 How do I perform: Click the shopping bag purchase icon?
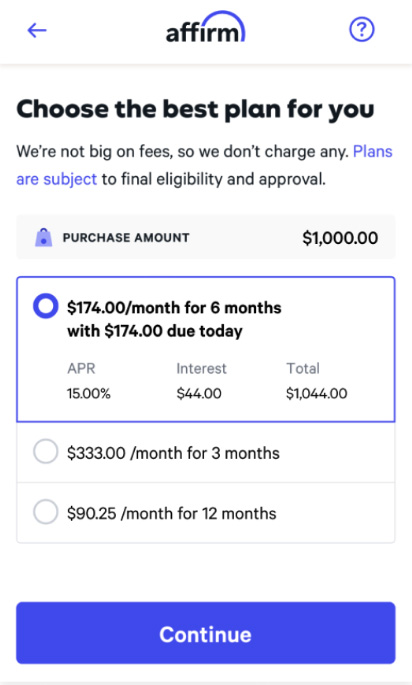(44, 238)
